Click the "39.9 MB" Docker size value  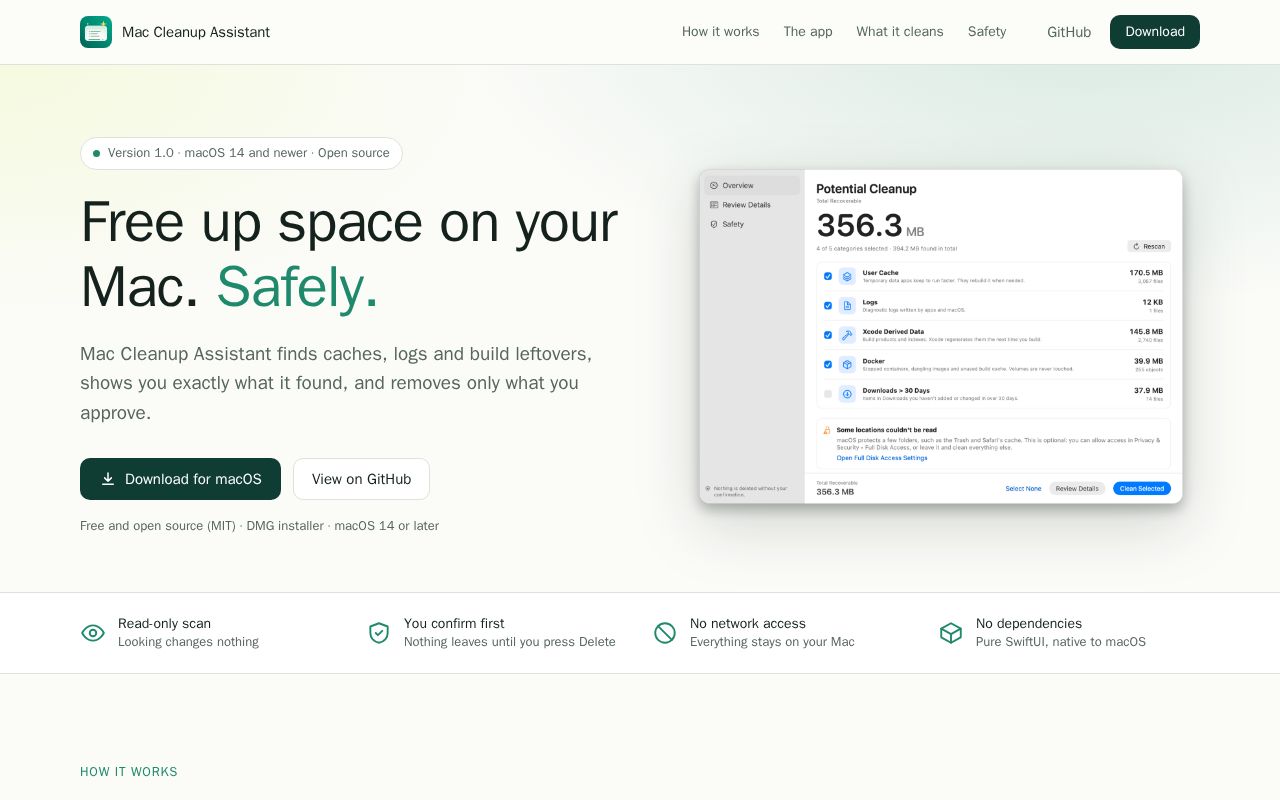pos(1148,361)
